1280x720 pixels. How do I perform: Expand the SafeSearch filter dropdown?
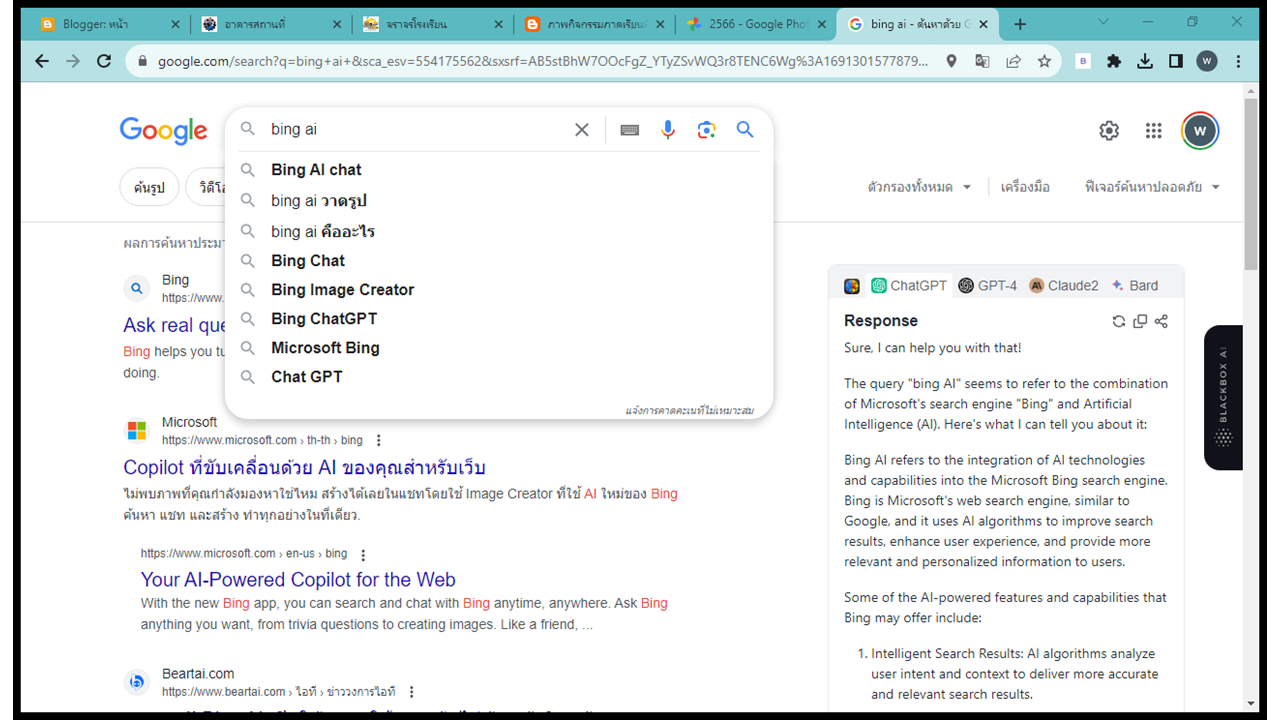tap(1152, 187)
